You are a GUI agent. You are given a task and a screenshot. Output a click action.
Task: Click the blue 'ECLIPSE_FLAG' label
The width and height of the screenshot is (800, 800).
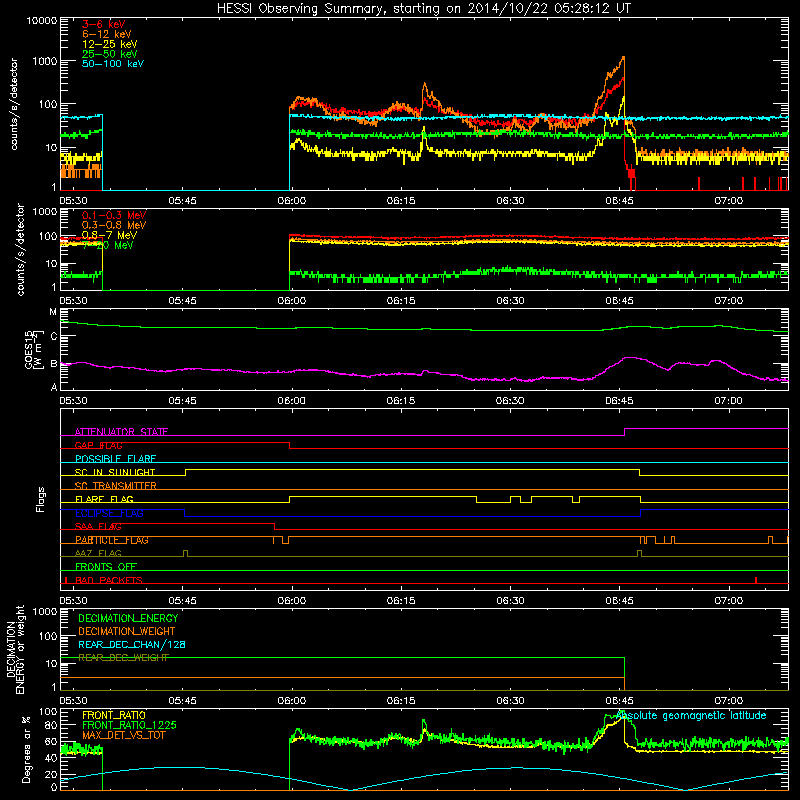click(x=109, y=513)
